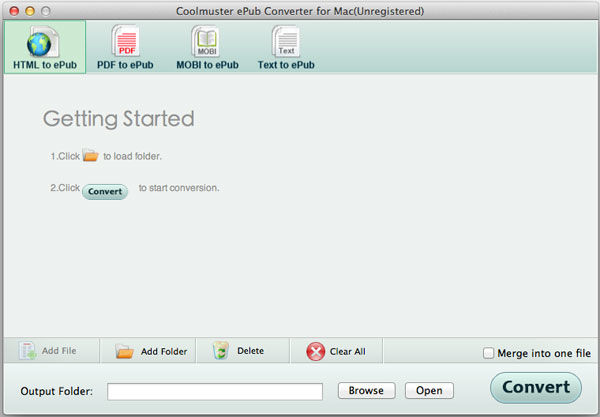Click Browse to choose output folder
600x417 pixels.
point(366,391)
